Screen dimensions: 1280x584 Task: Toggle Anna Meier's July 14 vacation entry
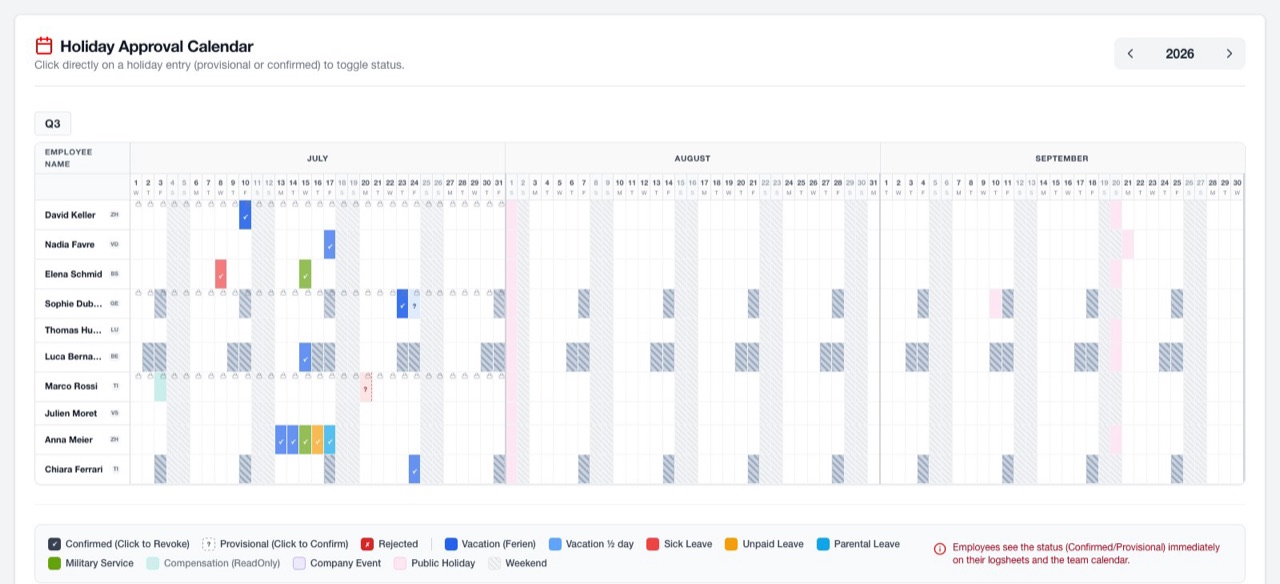(x=293, y=440)
